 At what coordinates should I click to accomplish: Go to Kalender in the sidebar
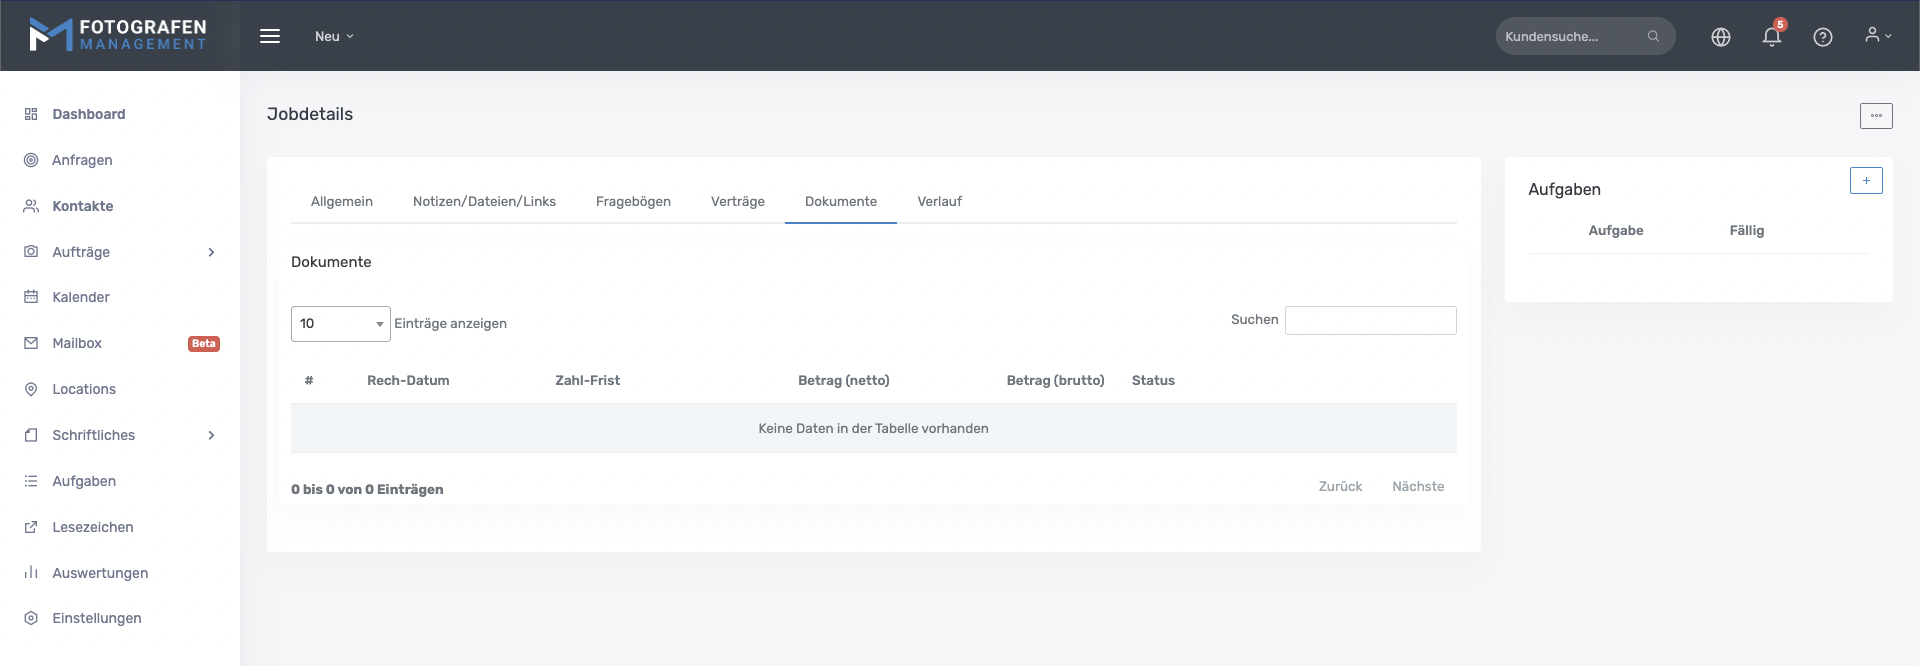coord(81,297)
